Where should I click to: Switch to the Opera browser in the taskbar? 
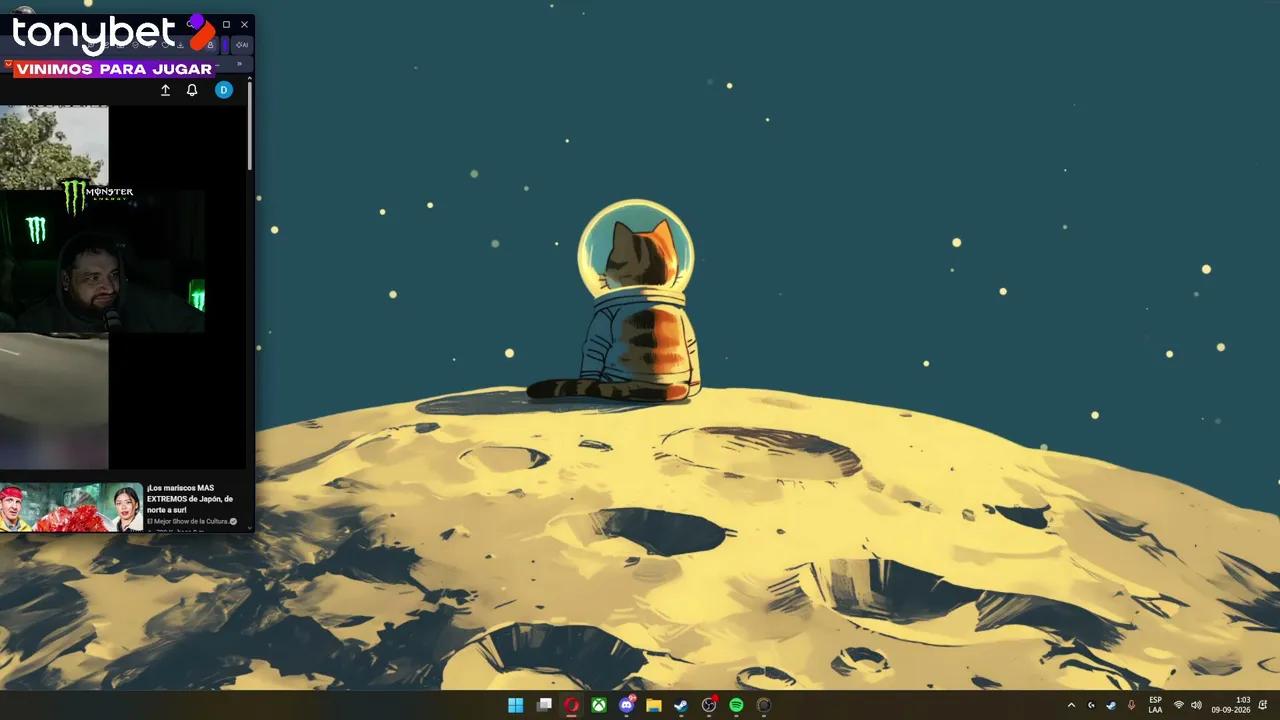(571, 705)
